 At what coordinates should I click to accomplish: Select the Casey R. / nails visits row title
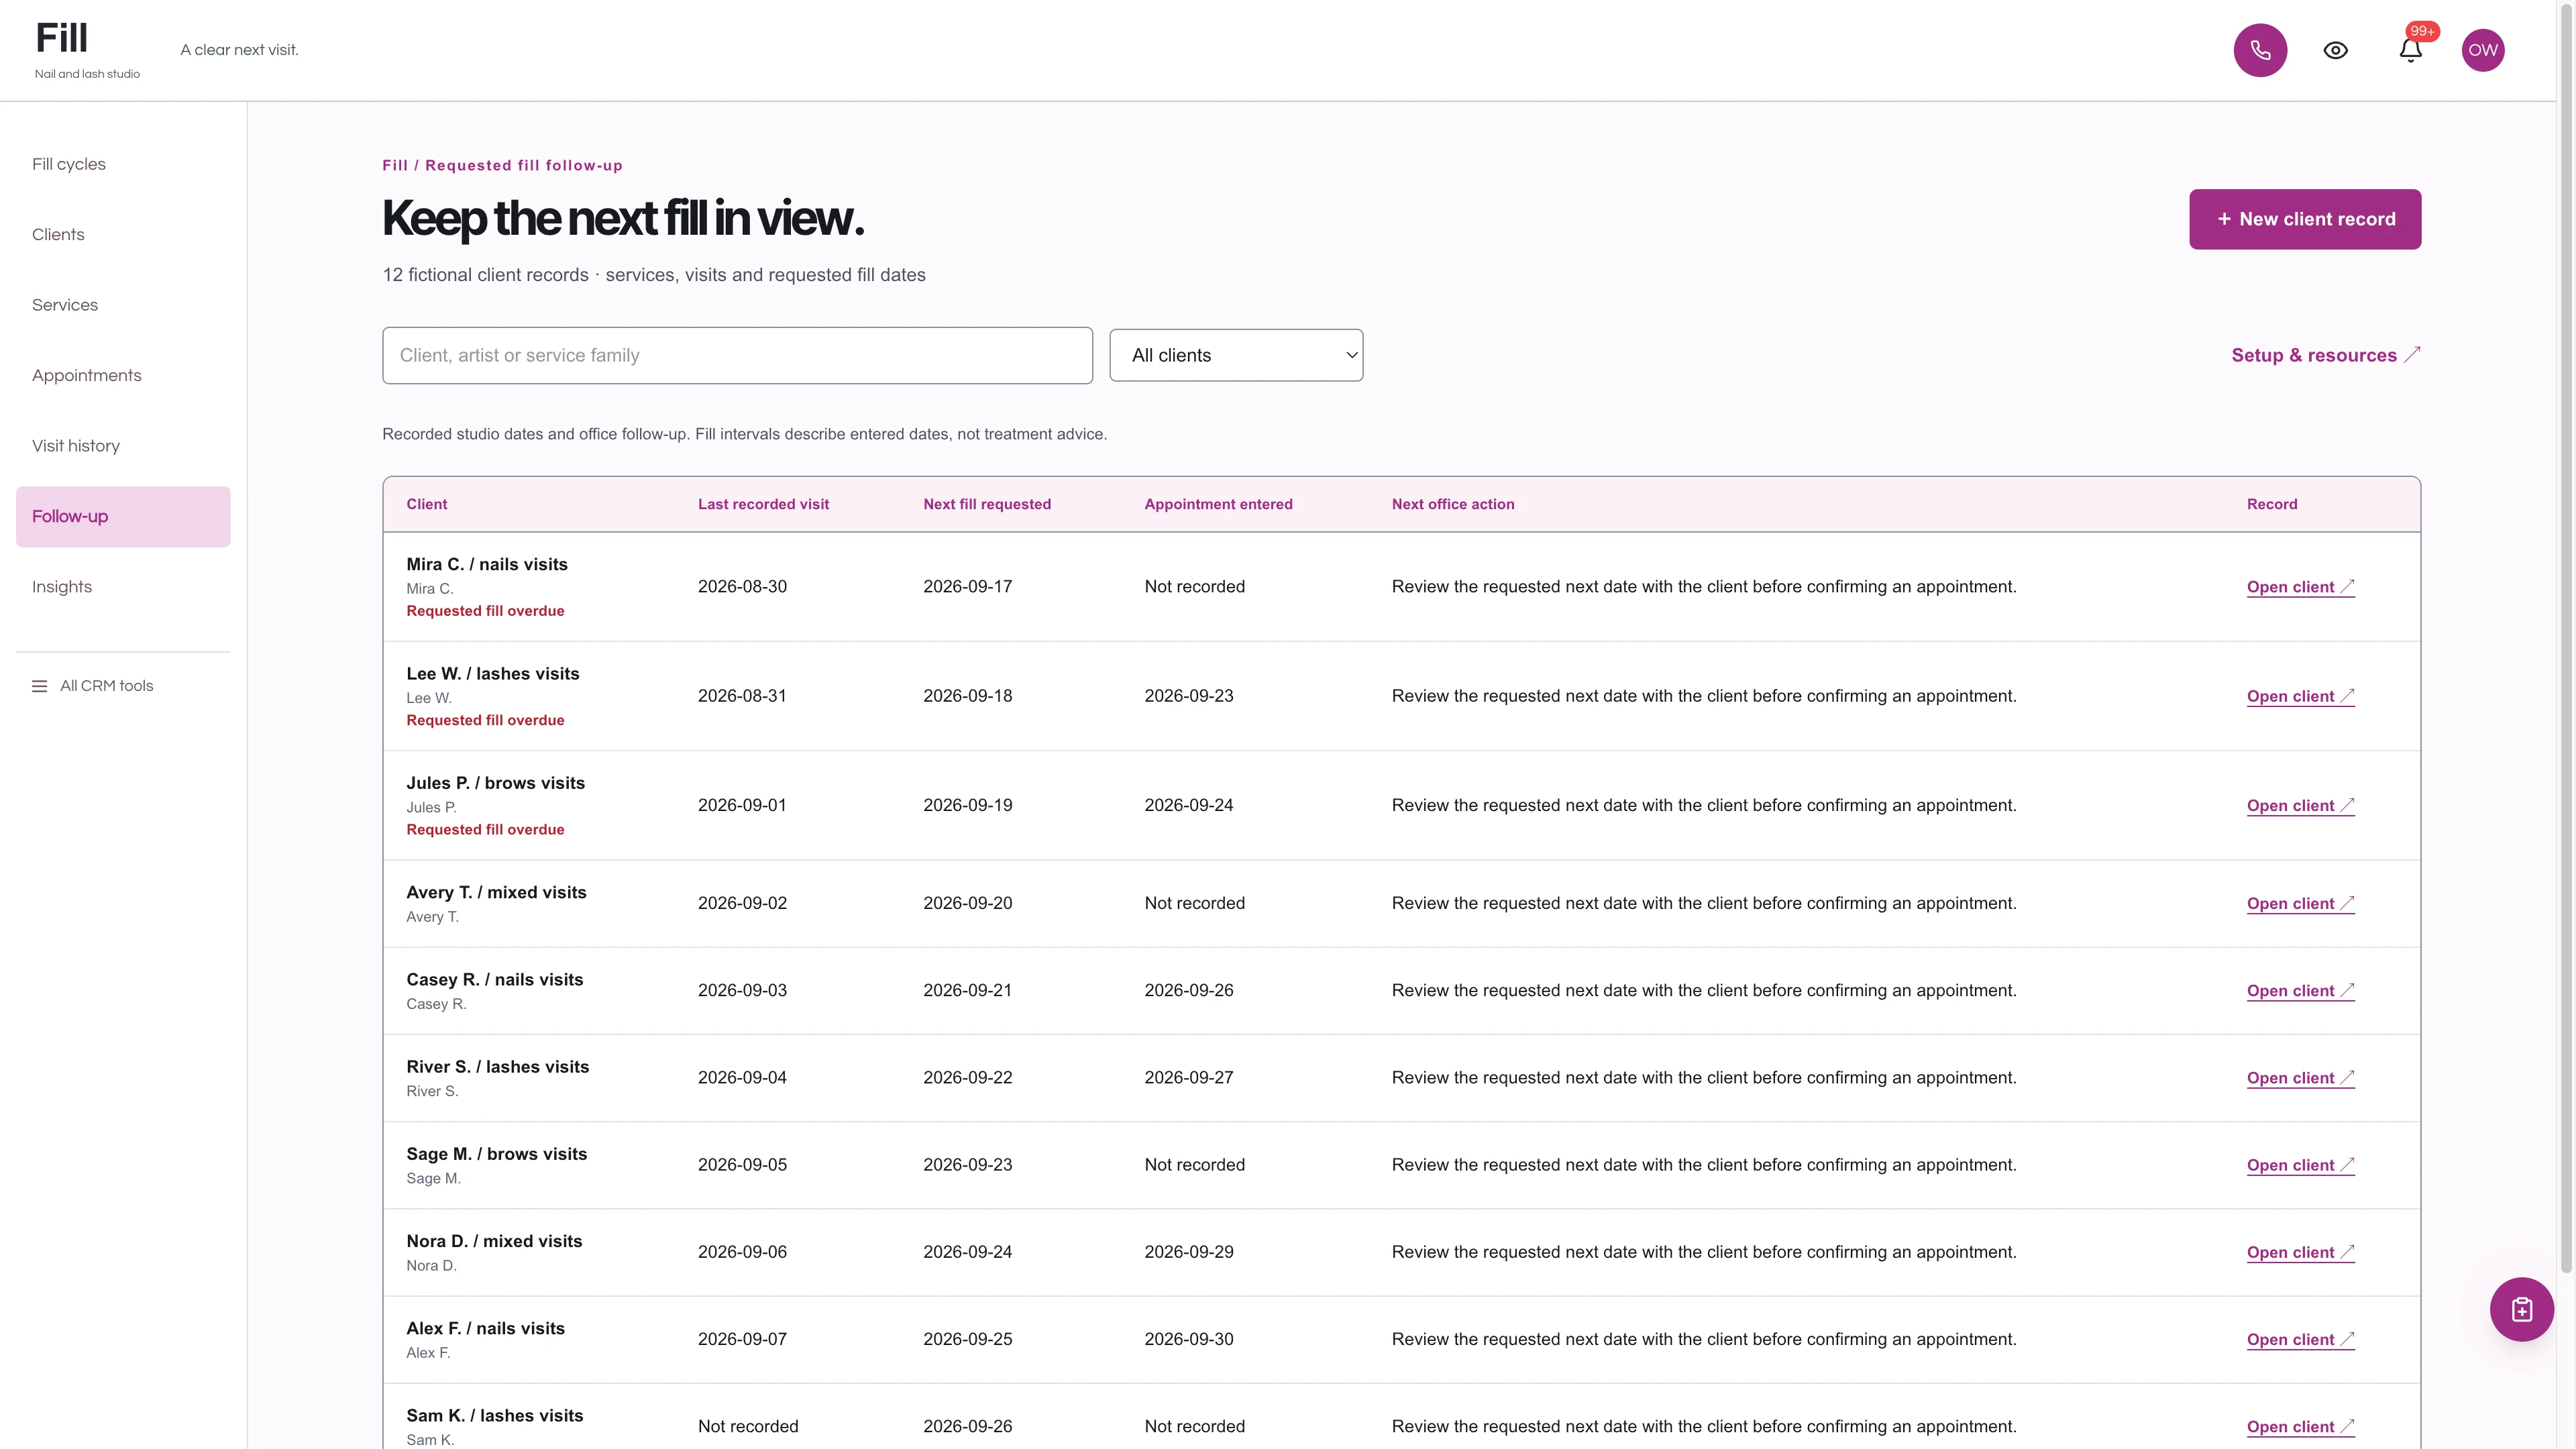point(495,979)
